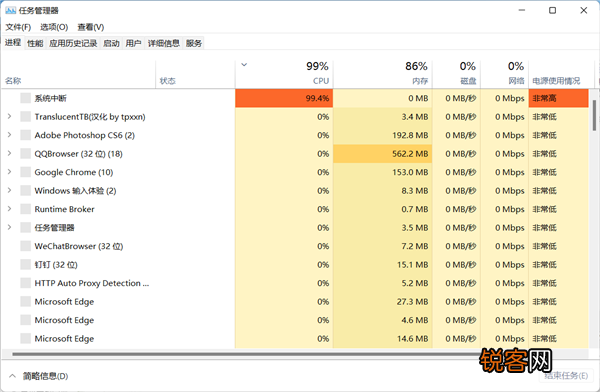Click the sort arrow above CPU column
This screenshot has height=392, width=600.
[x=244, y=65]
